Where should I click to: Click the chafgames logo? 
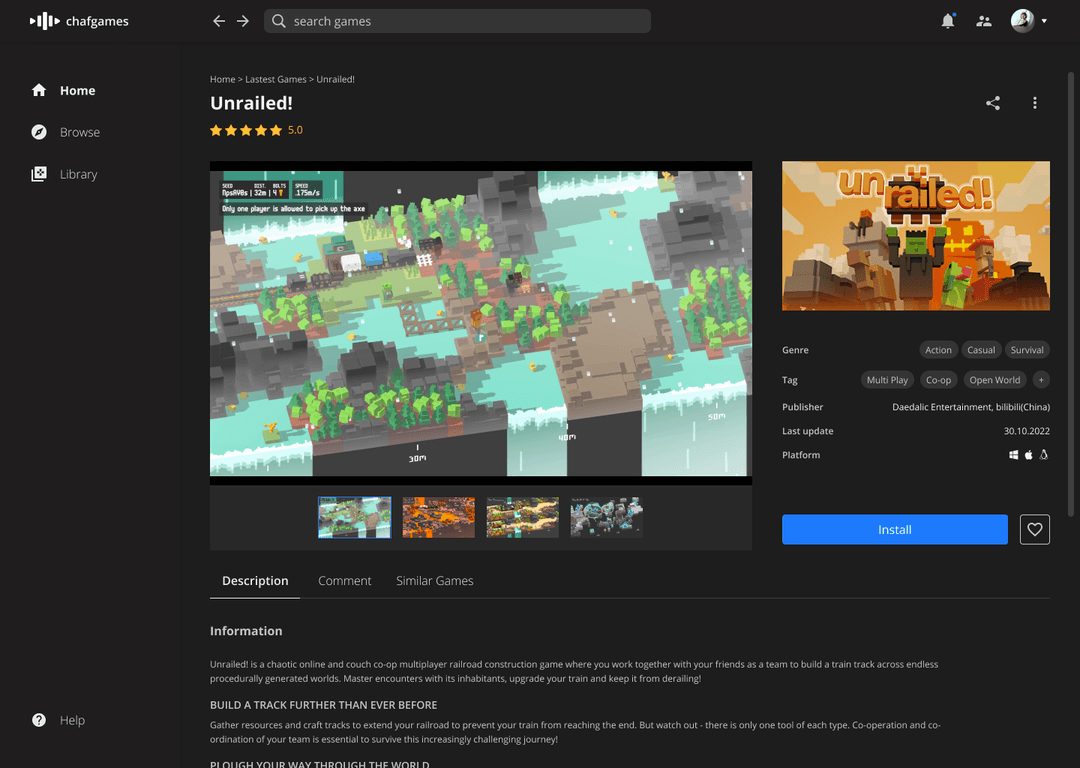pyautogui.click(x=79, y=21)
